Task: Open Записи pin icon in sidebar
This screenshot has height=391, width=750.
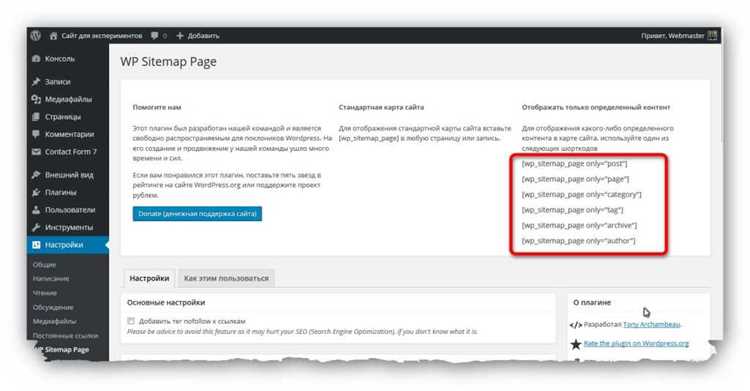Action: click(36, 82)
